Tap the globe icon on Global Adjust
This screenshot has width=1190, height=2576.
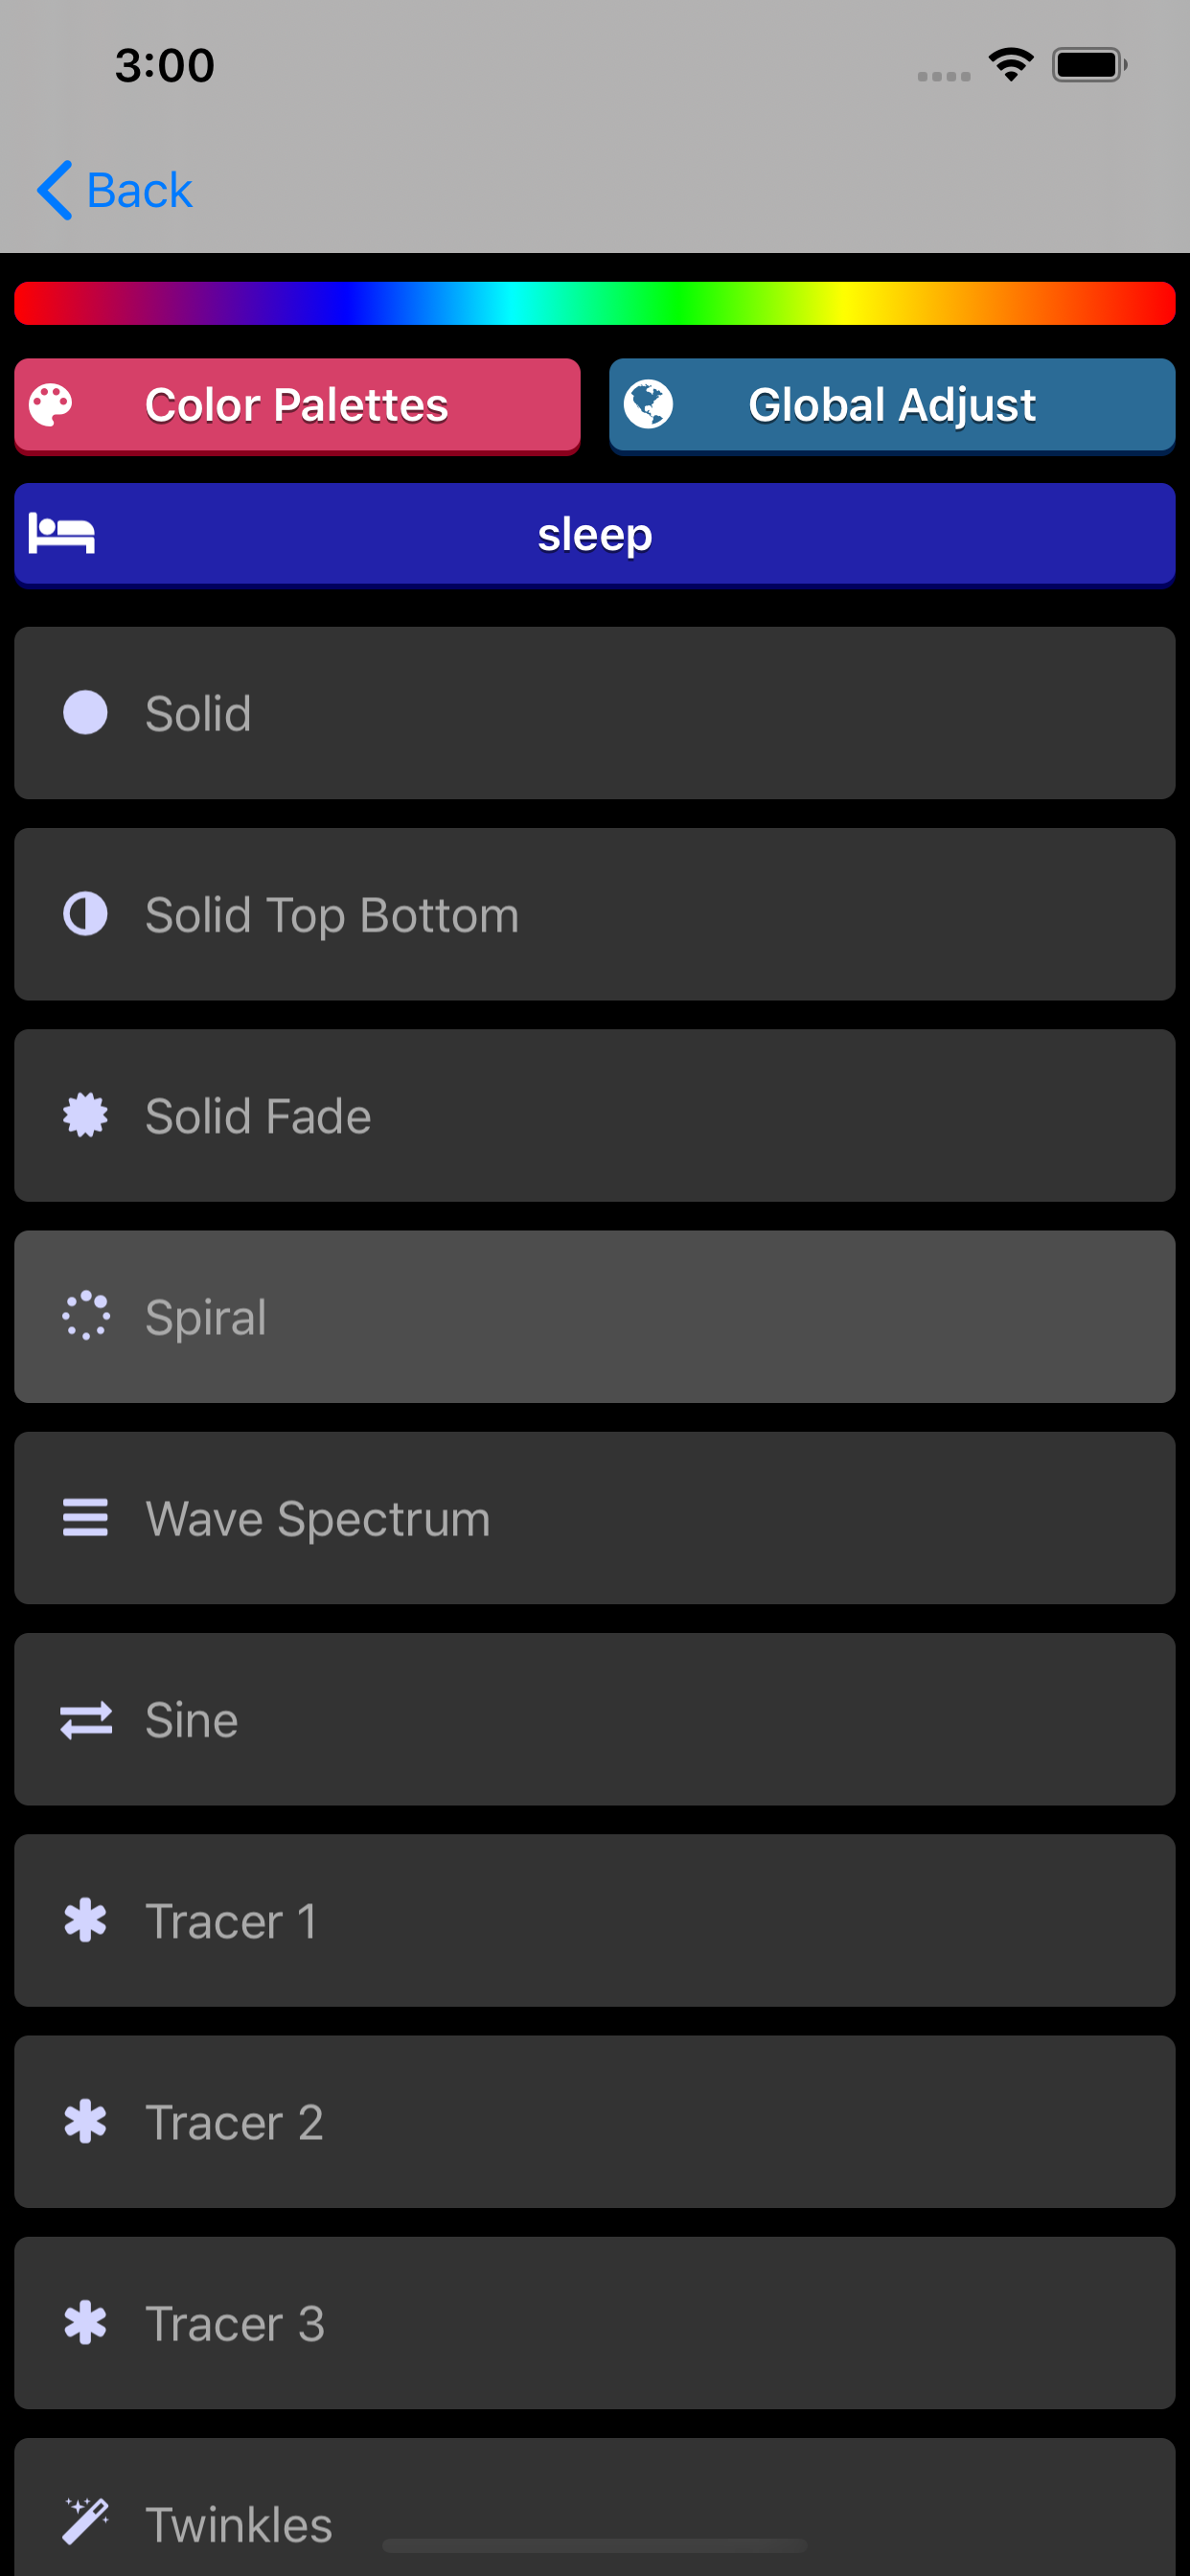648,405
